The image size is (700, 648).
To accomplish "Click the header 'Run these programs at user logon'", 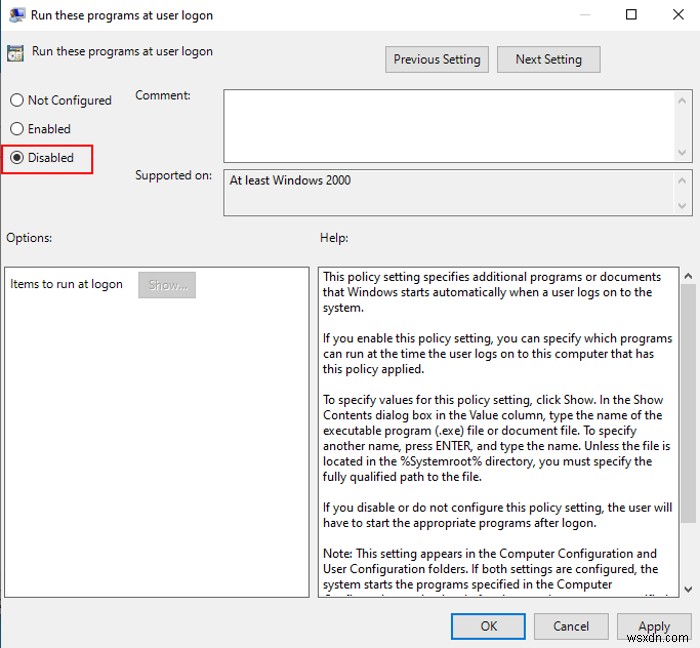I will [x=122, y=51].
